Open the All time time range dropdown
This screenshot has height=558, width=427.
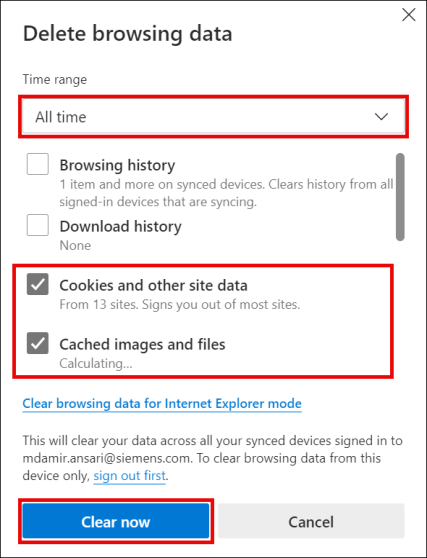tap(214, 117)
